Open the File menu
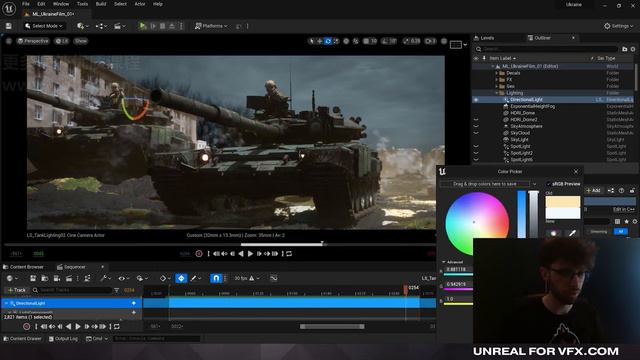Viewport: 640px width, 360px height. [x=26, y=4]
